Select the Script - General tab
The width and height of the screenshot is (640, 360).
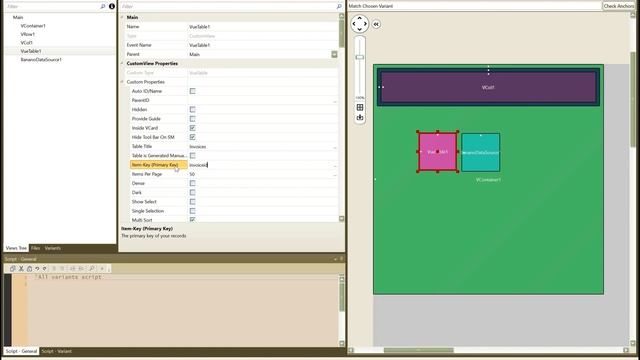(x=21, y=351)
